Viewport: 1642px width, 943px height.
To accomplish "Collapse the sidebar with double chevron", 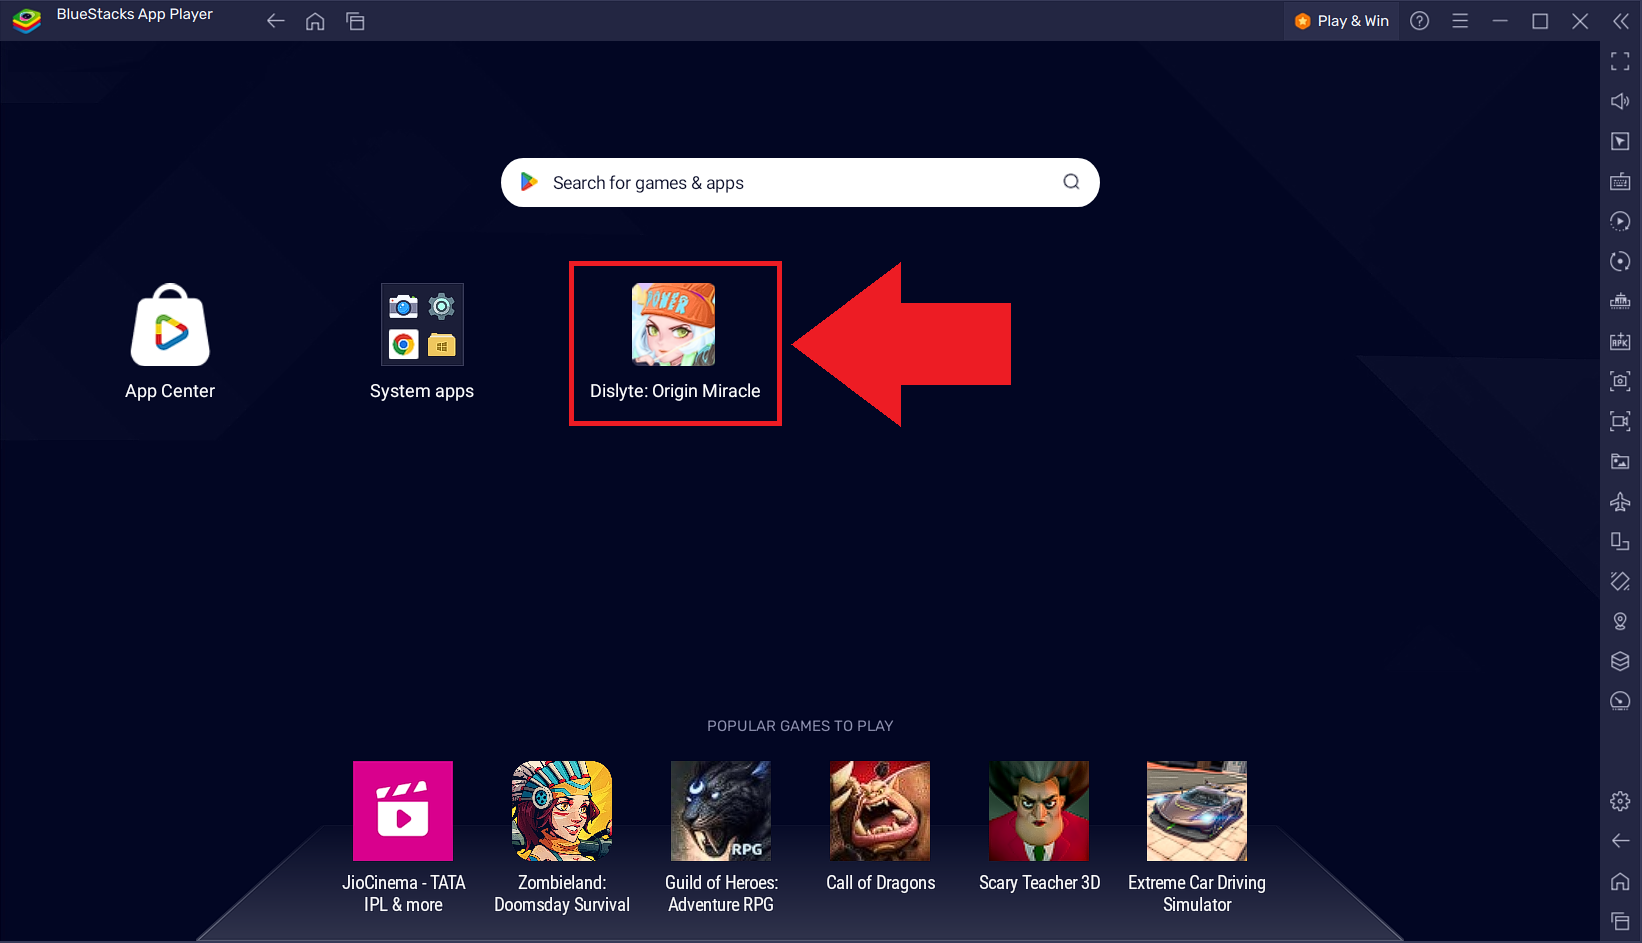I will click(1621, 21).
